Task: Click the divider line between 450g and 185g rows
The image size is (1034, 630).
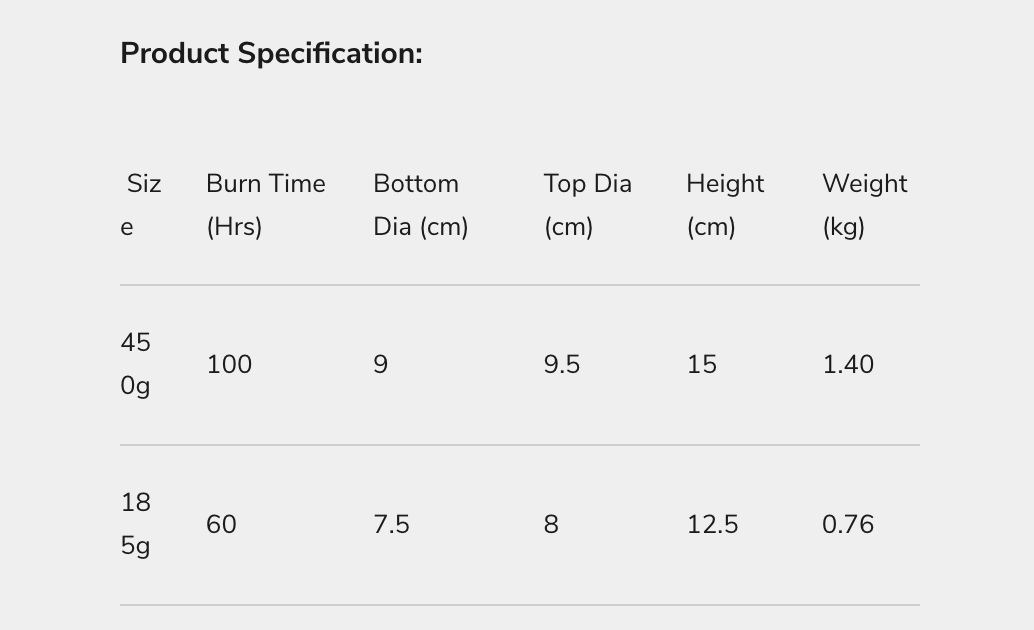Action: tap(519, 445)
